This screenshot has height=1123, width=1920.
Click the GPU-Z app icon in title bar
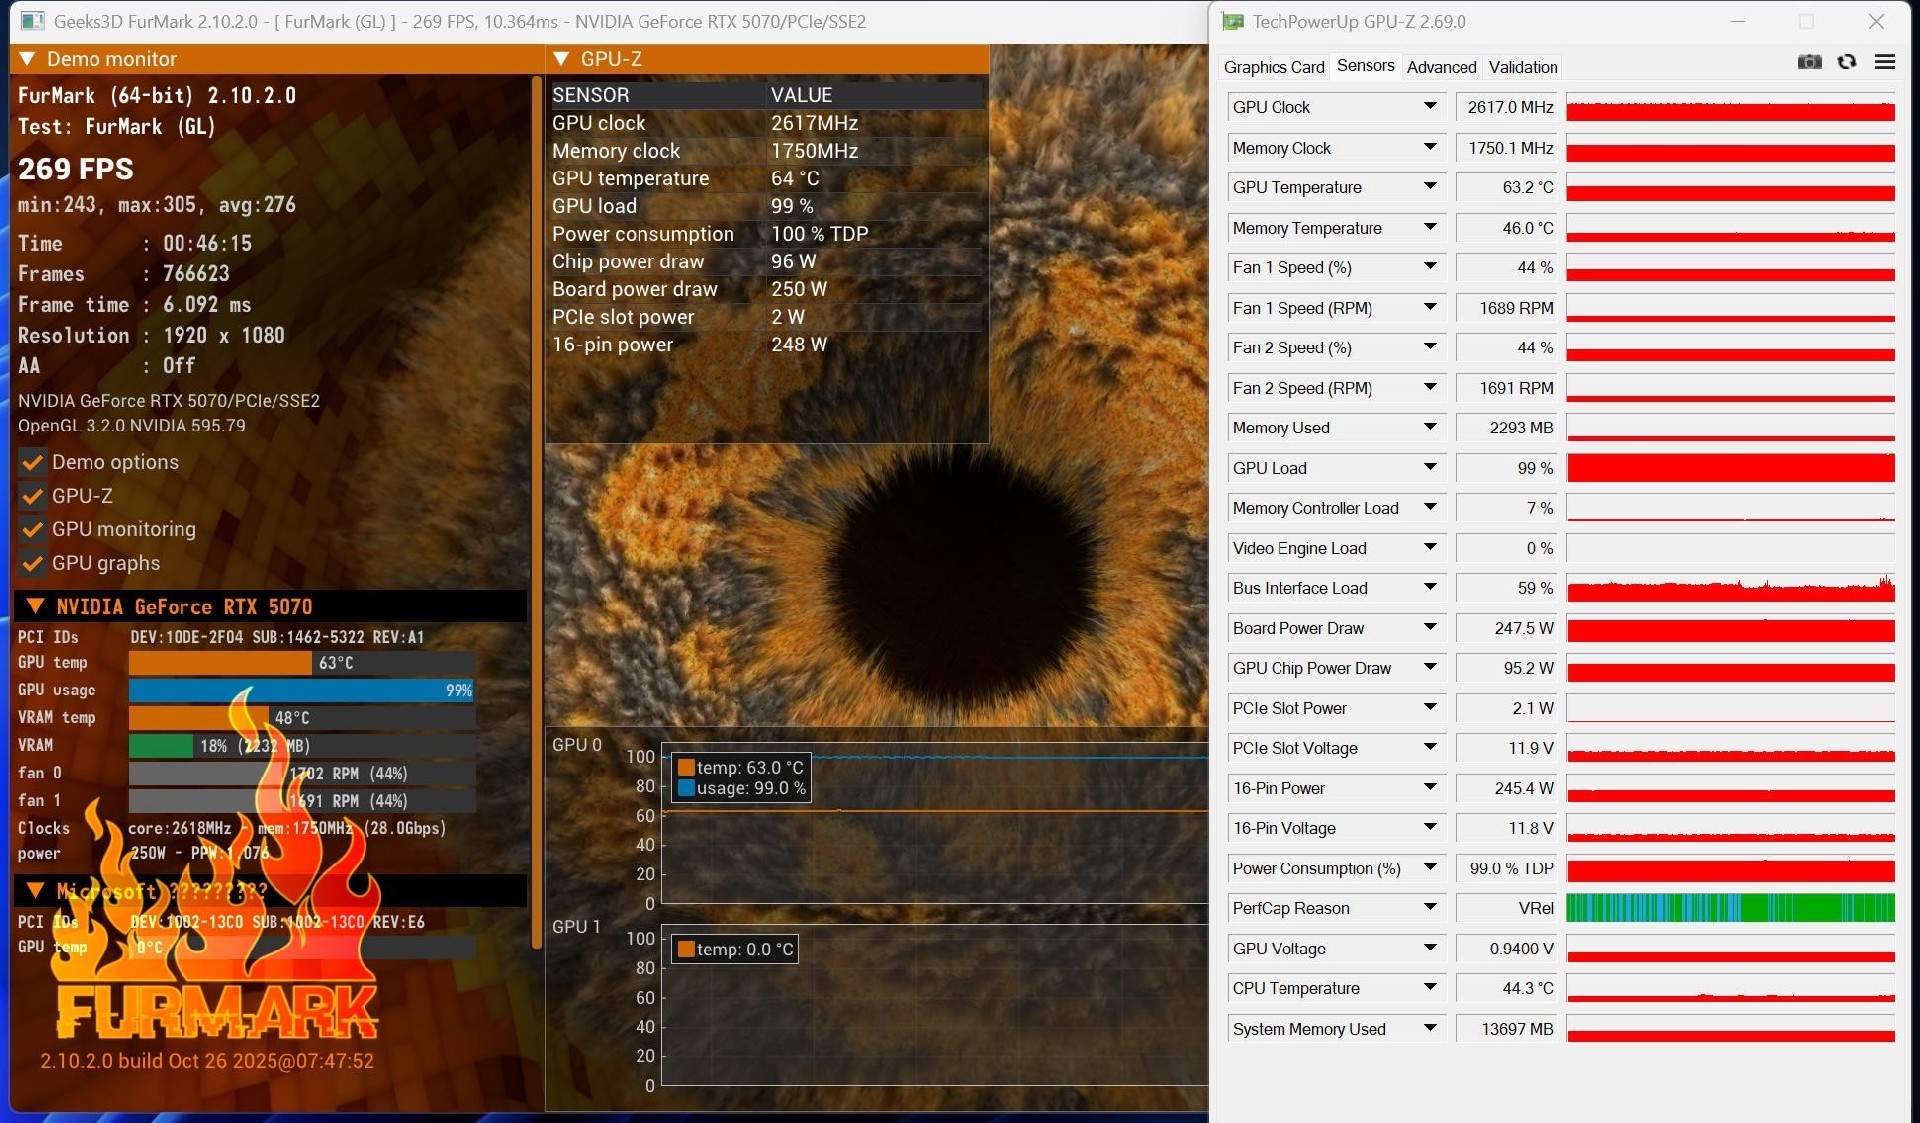click(x=1233, y=21)
